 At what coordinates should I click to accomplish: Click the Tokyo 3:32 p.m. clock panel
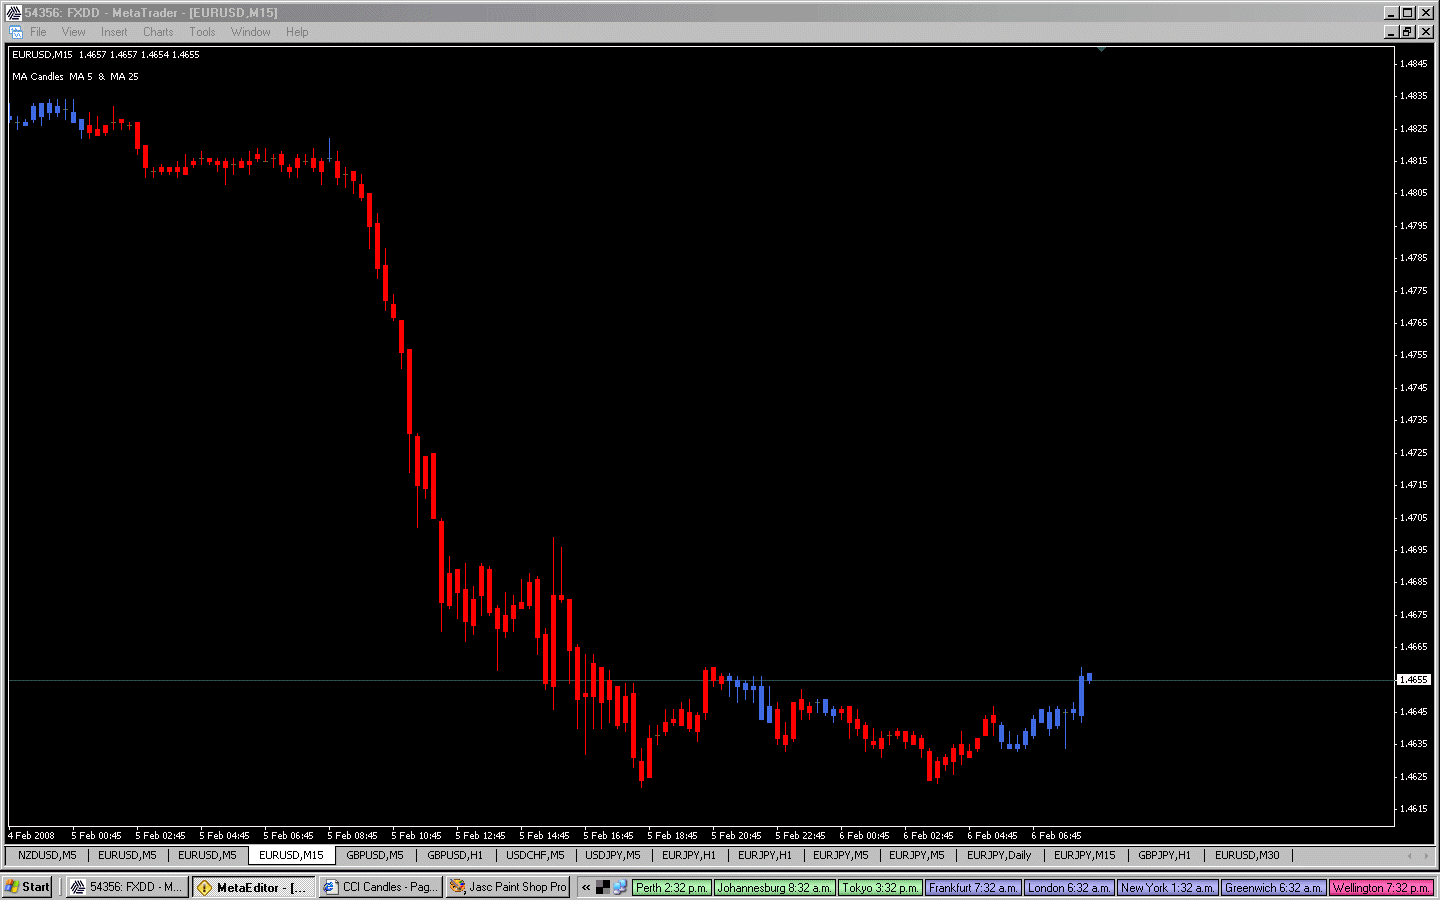point(880,886)
